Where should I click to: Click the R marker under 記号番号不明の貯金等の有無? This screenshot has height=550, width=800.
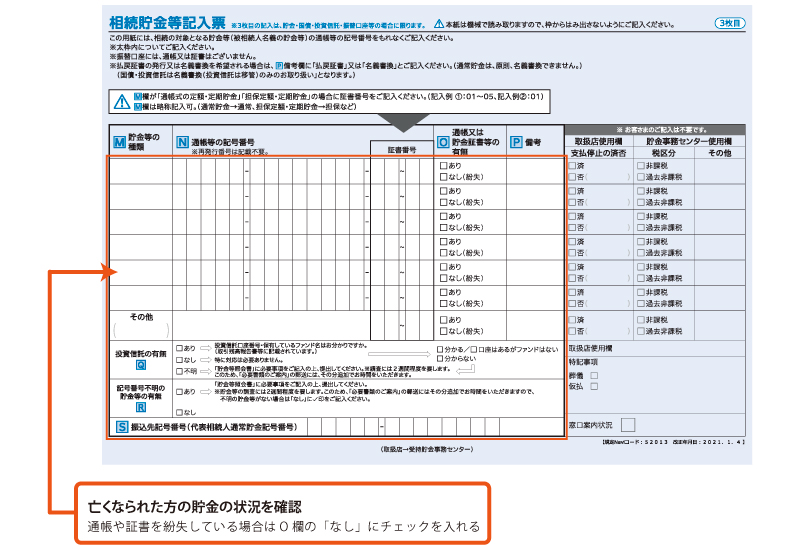(141, 407)
